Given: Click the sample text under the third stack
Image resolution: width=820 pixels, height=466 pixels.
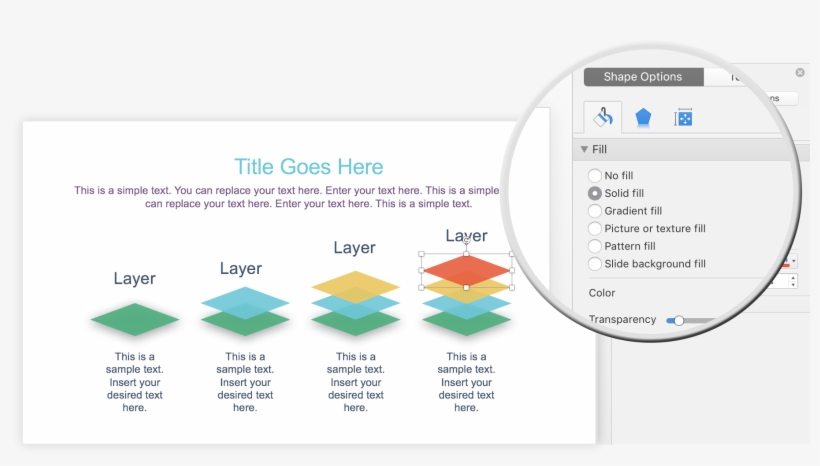Looking at the screenshot, I should tap(356, 382).
